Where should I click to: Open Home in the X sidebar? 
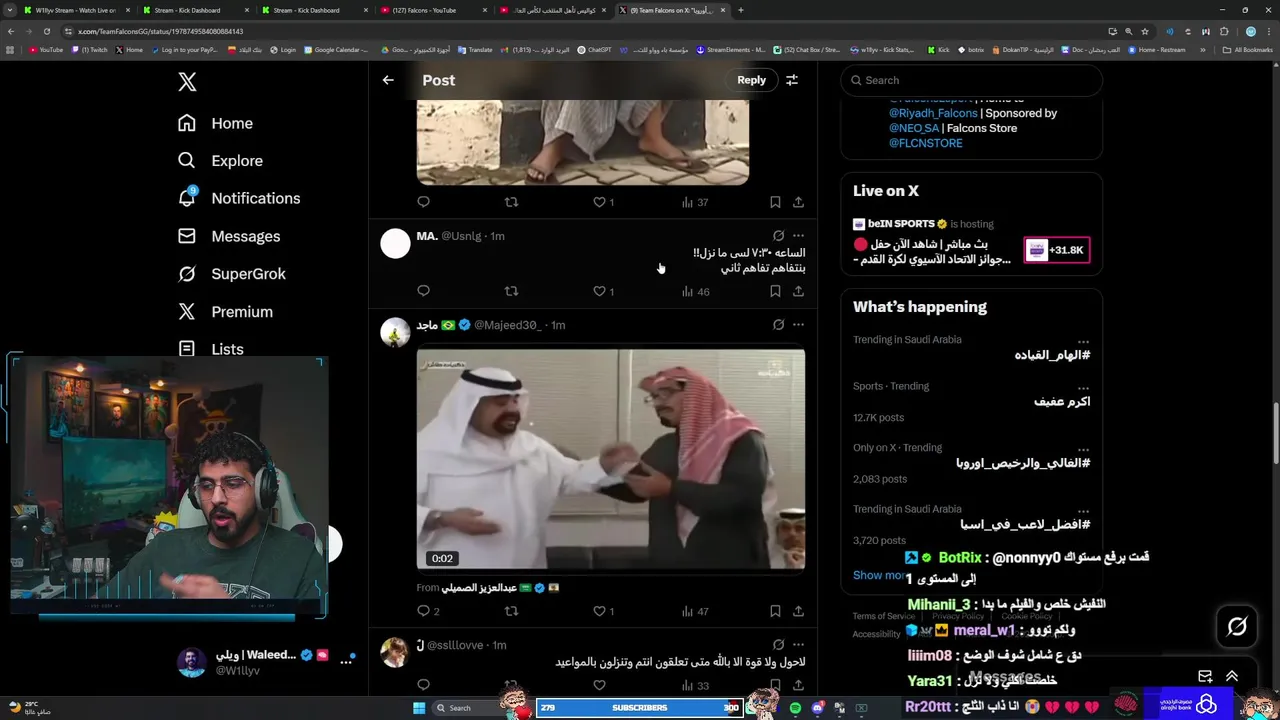[x=215, y=123]
